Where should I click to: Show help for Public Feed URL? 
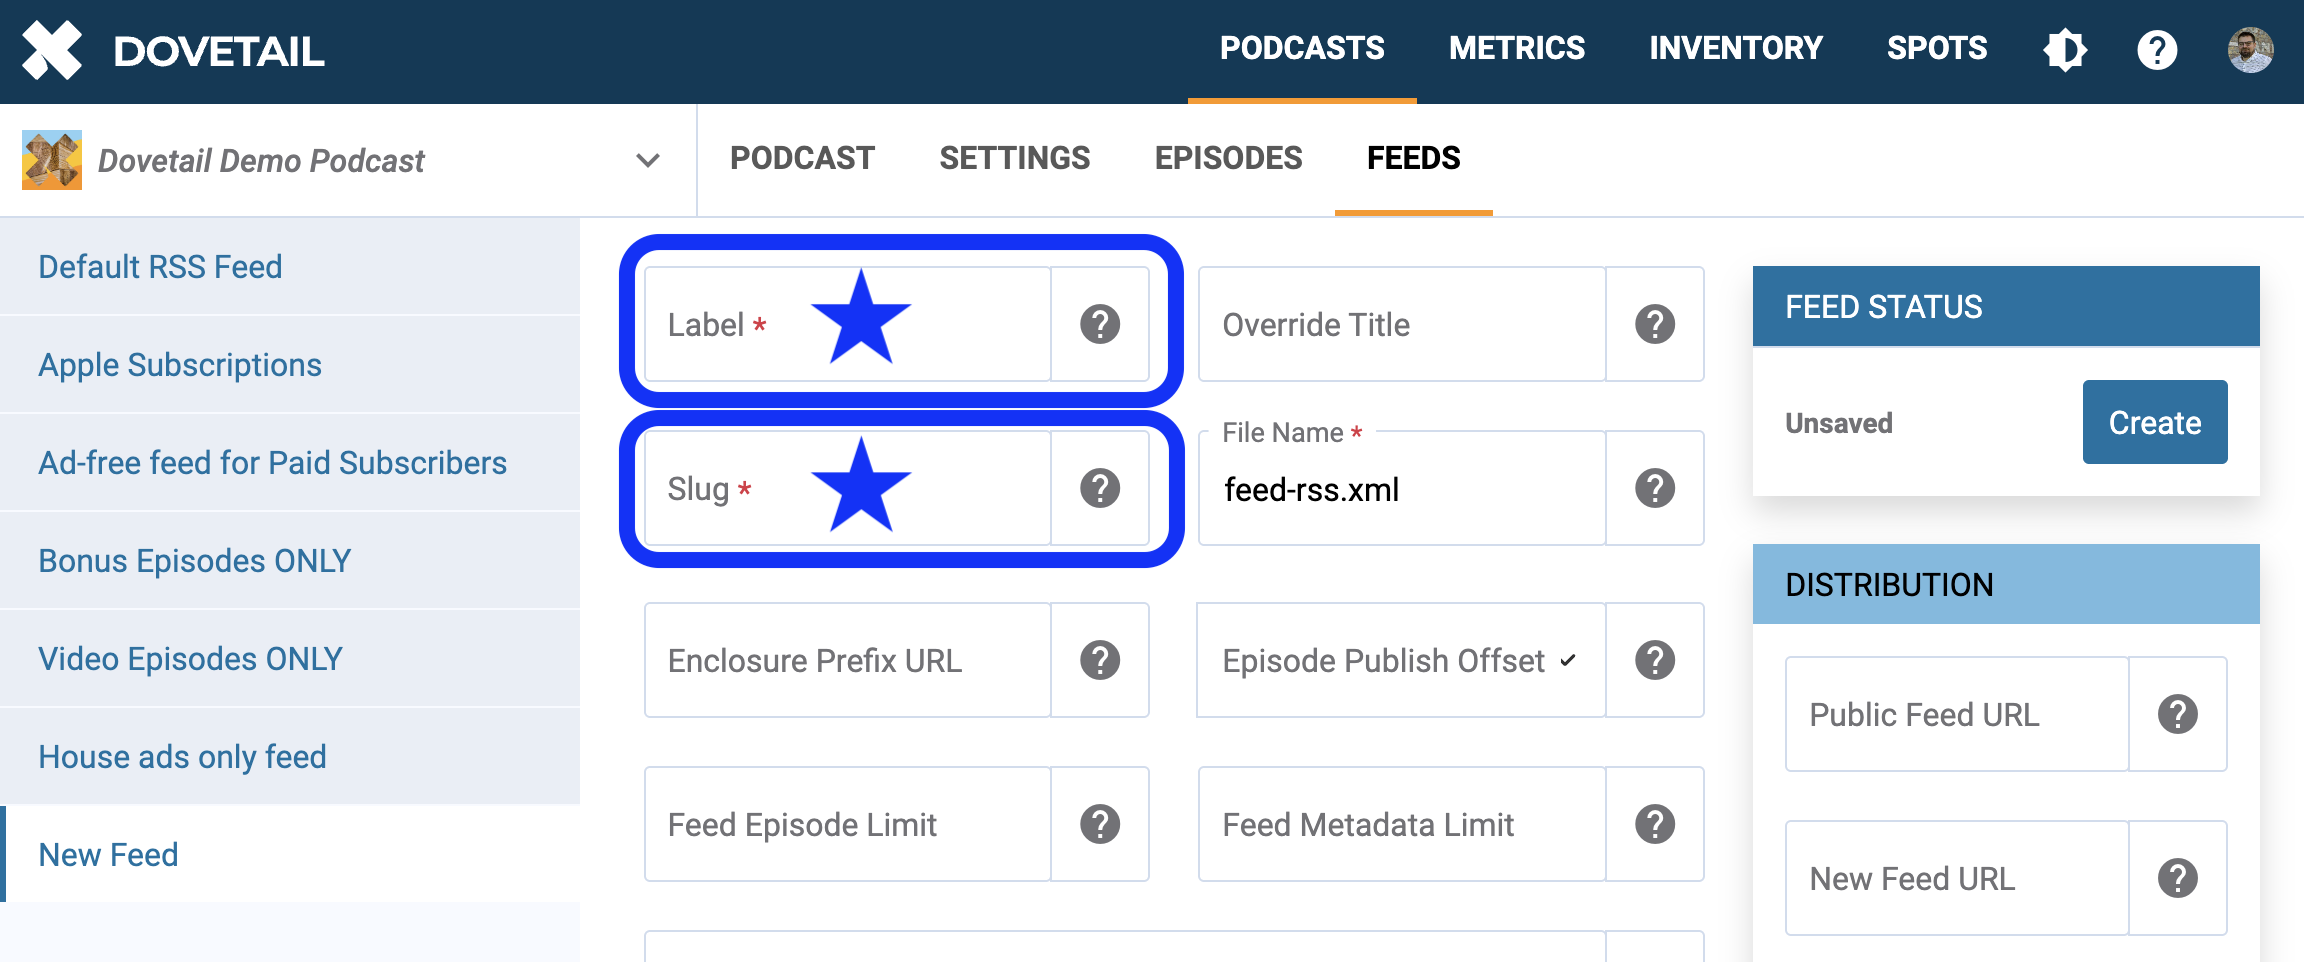click(2177, 714)
